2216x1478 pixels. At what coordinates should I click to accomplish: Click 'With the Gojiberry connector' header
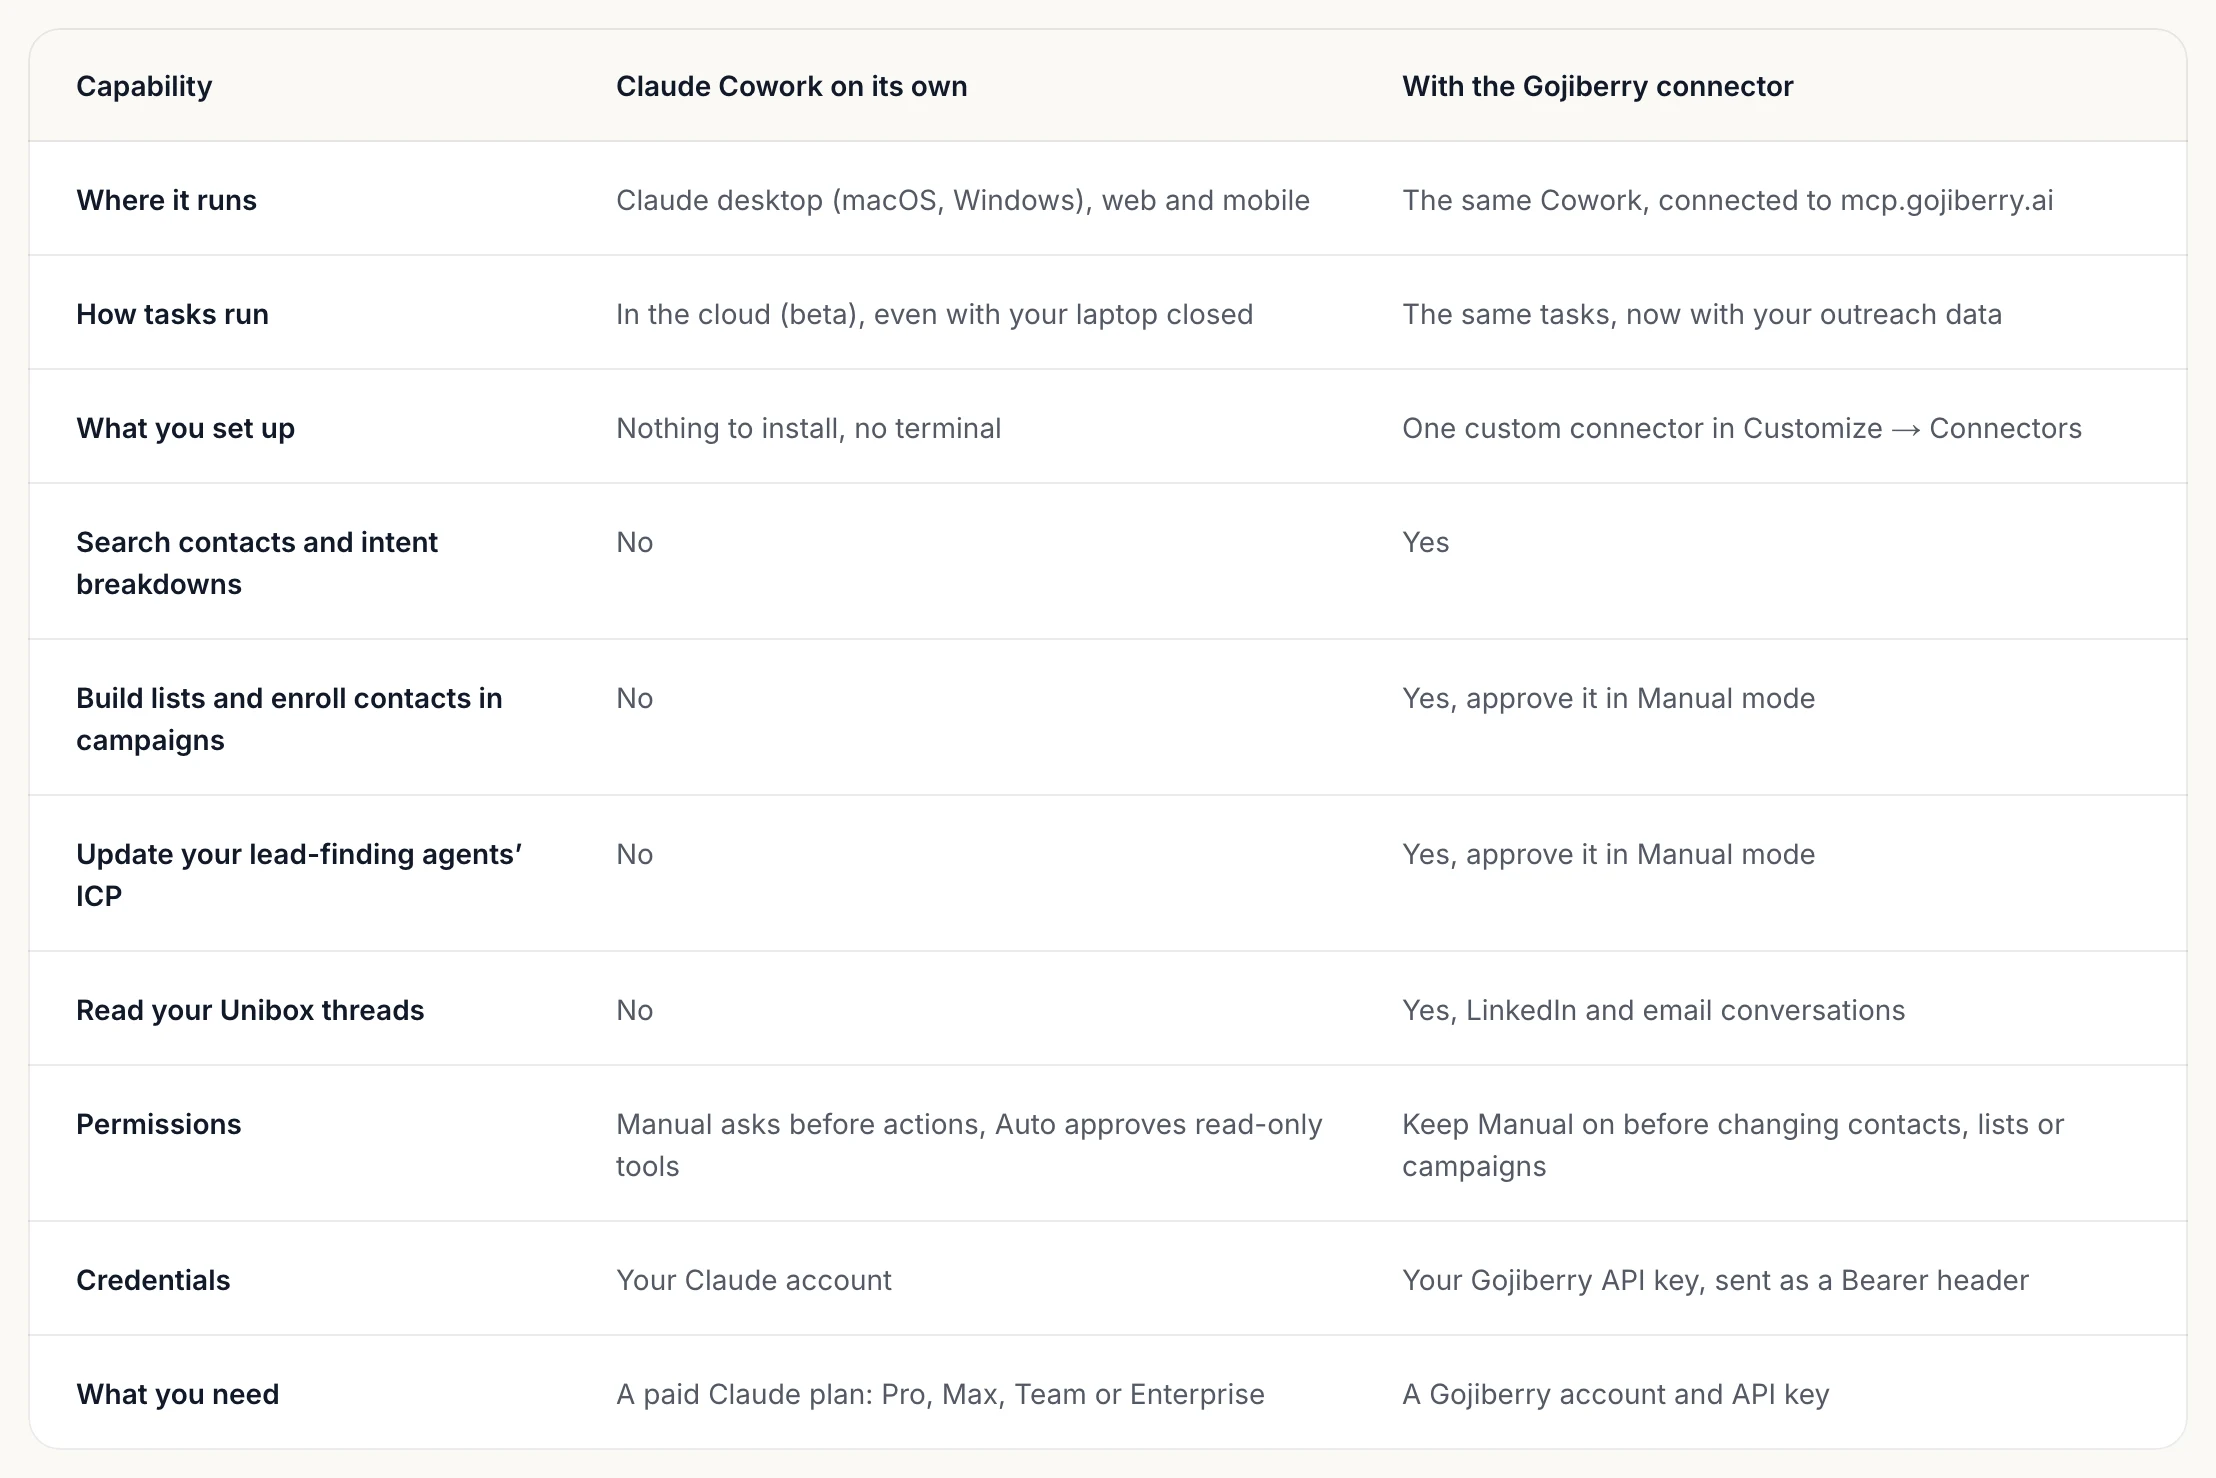[1597, 87]
